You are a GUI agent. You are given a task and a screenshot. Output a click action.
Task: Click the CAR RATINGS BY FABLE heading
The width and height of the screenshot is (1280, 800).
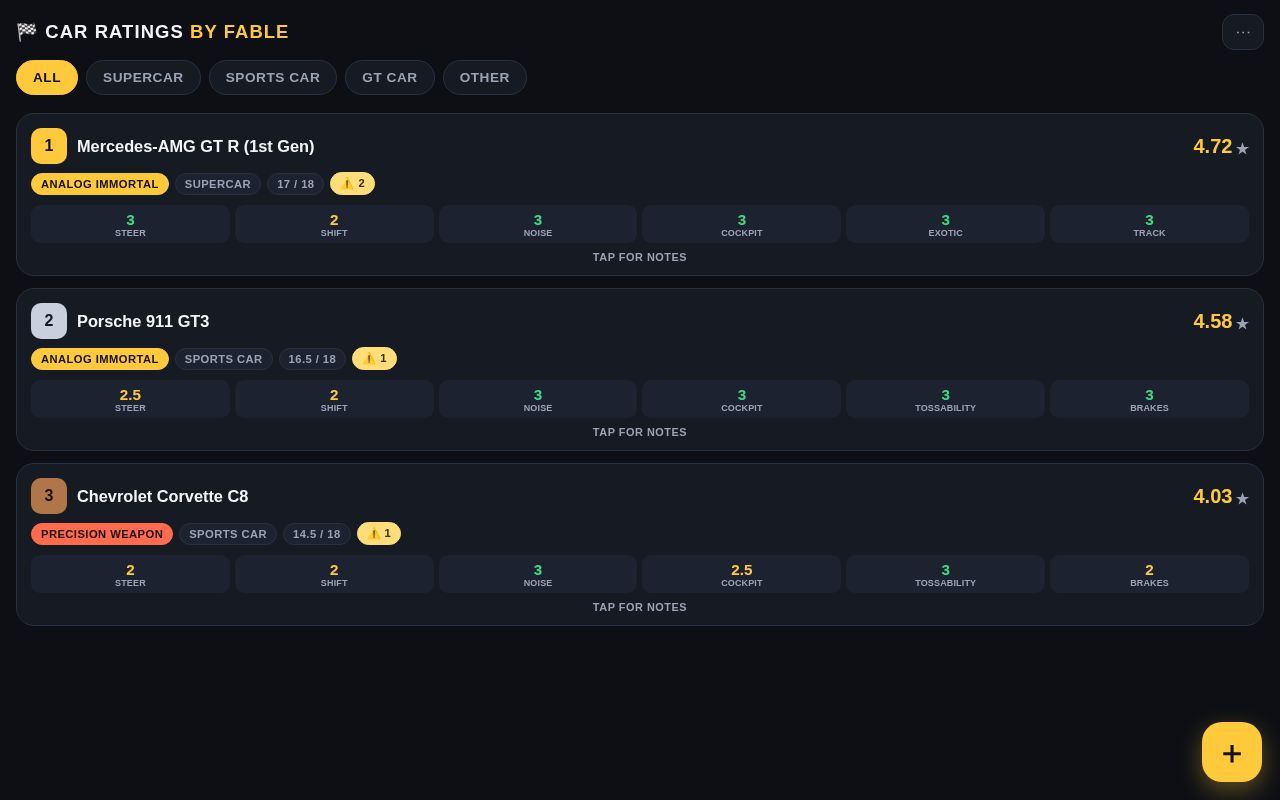tap(167, 32)
